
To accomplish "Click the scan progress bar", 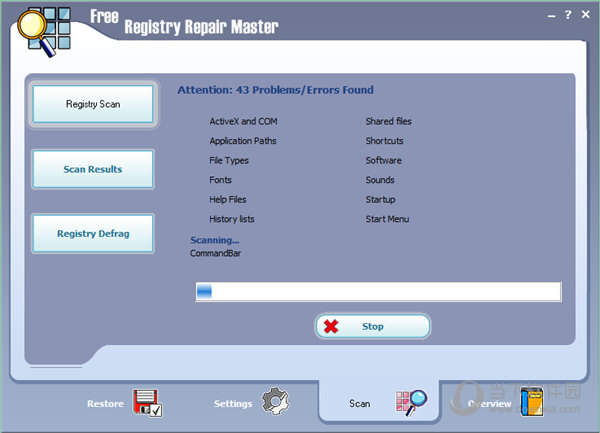I will point(378,292).
